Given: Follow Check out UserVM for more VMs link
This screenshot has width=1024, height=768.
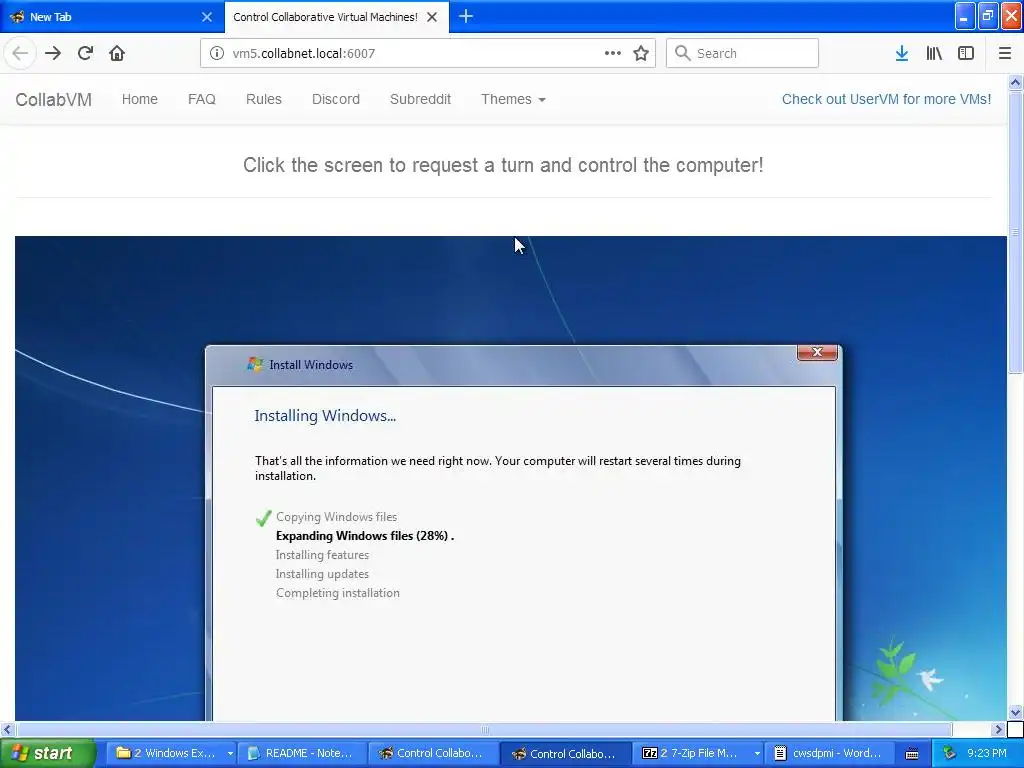Looking at the screenshot, I should [886, 99].
